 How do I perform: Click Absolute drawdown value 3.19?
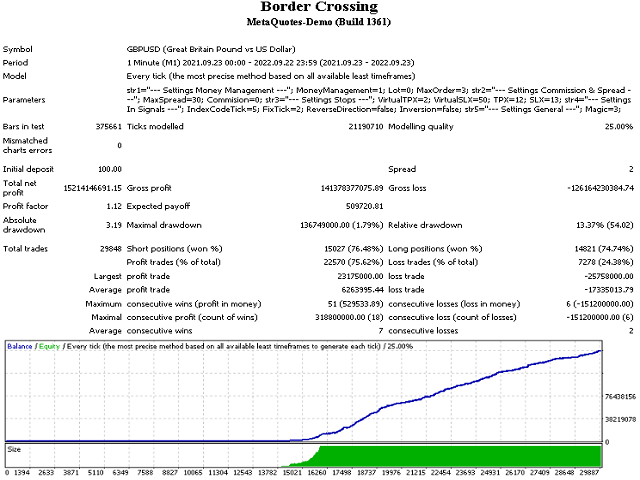click(114, 225)
